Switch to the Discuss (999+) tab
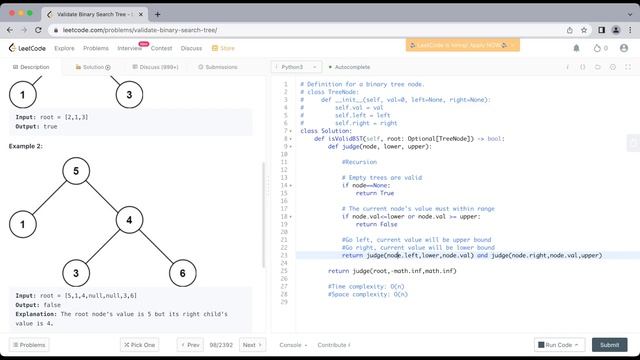 point(156,67)
